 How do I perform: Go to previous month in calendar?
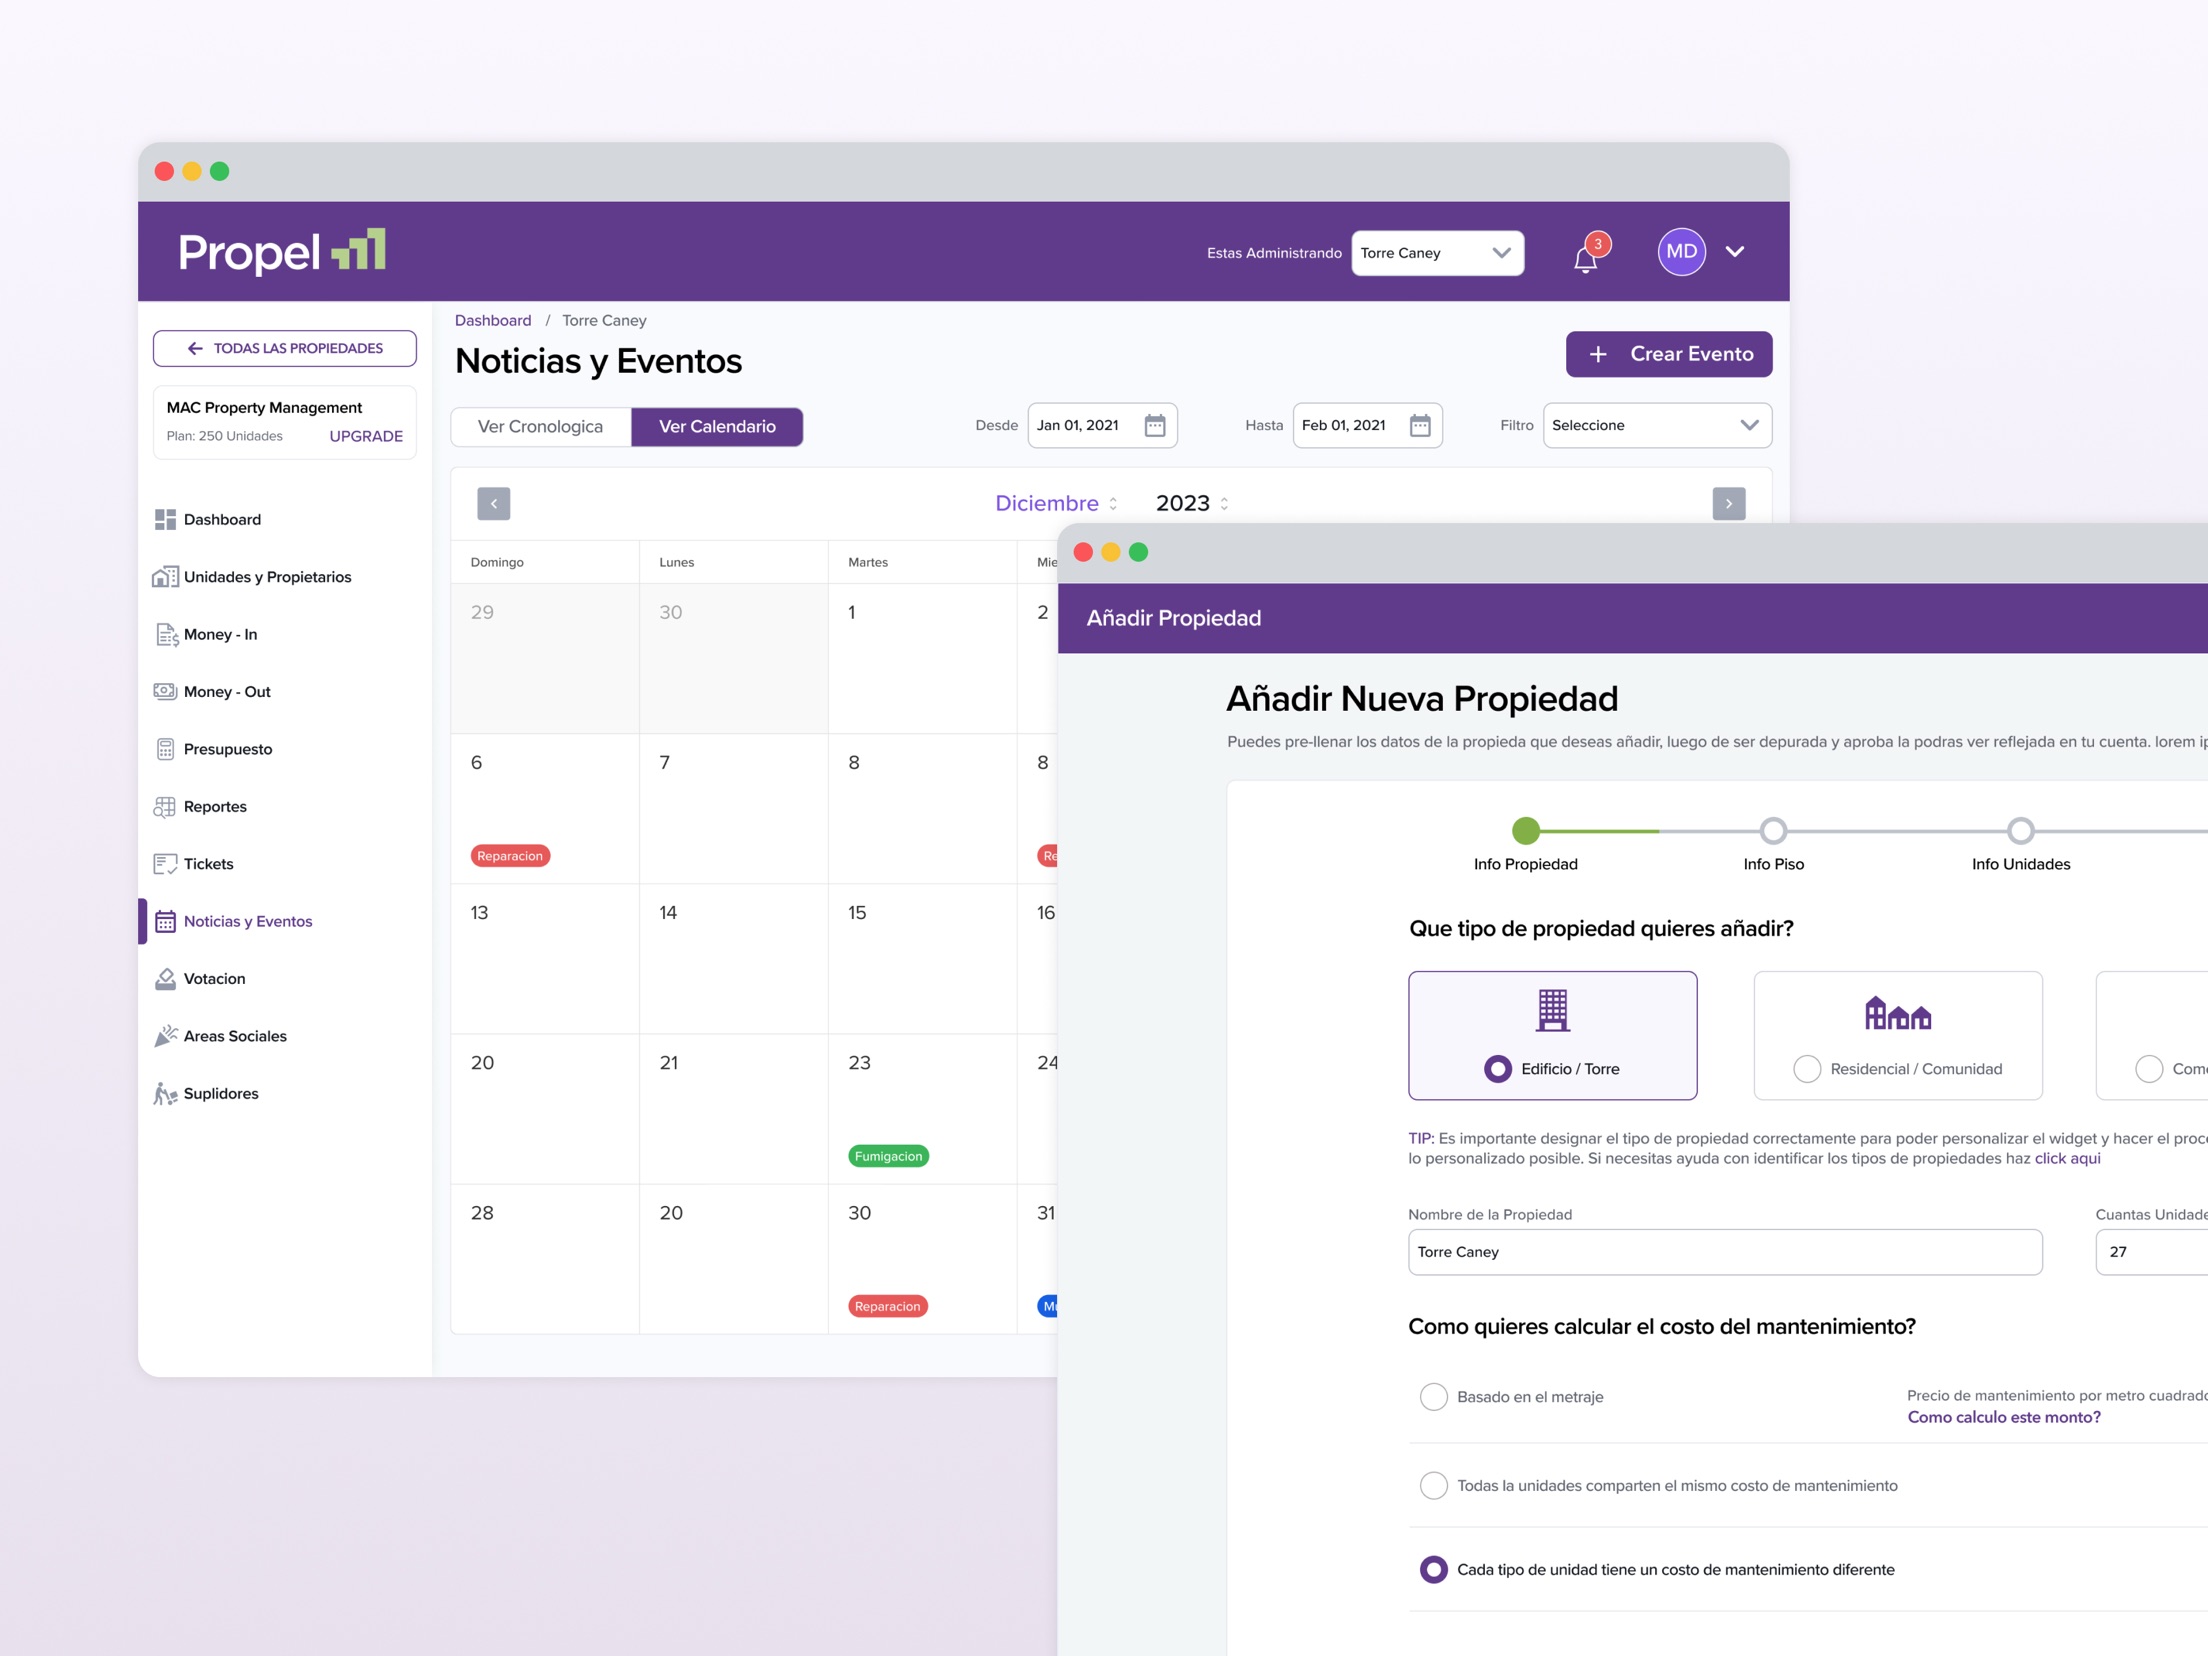[494, 503]
